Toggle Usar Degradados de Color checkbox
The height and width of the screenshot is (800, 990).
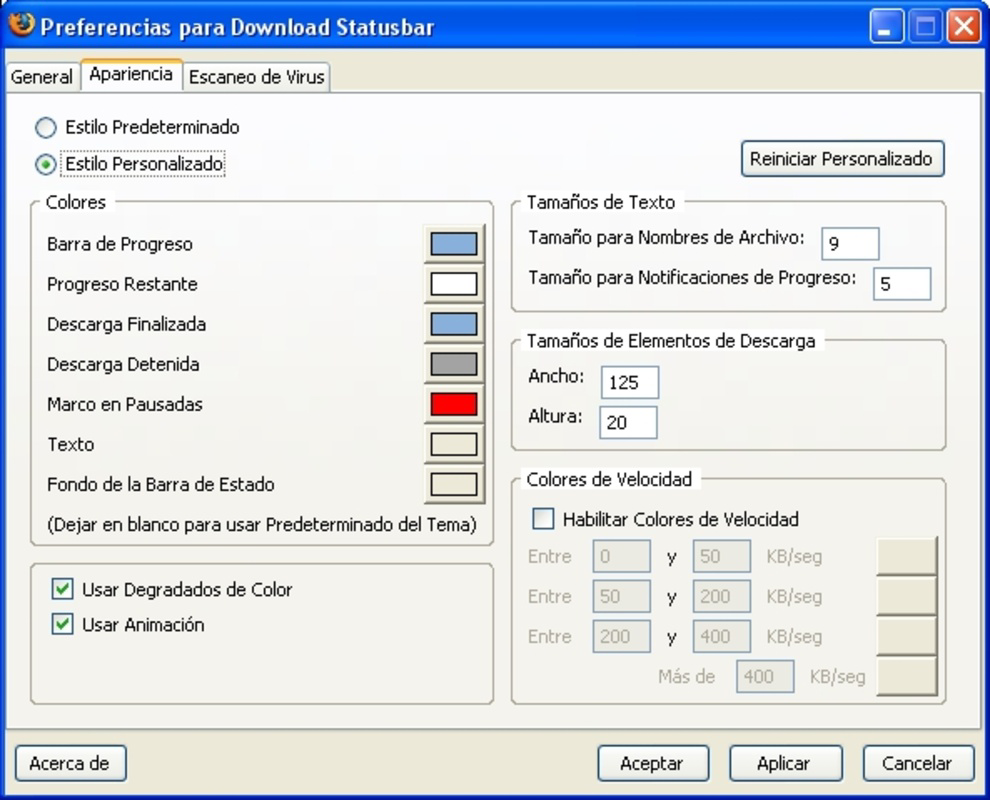62,589
